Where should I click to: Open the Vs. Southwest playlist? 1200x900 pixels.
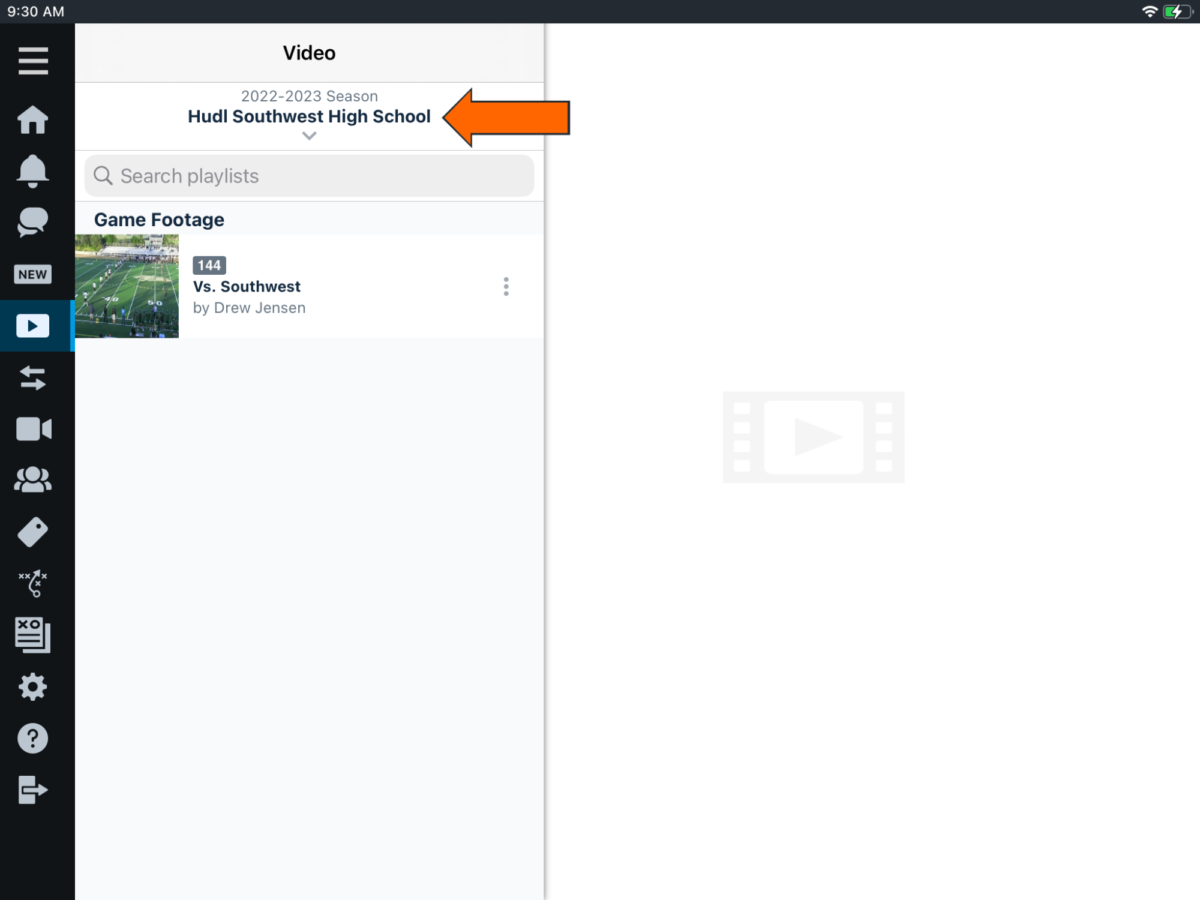tap(246, 286)
